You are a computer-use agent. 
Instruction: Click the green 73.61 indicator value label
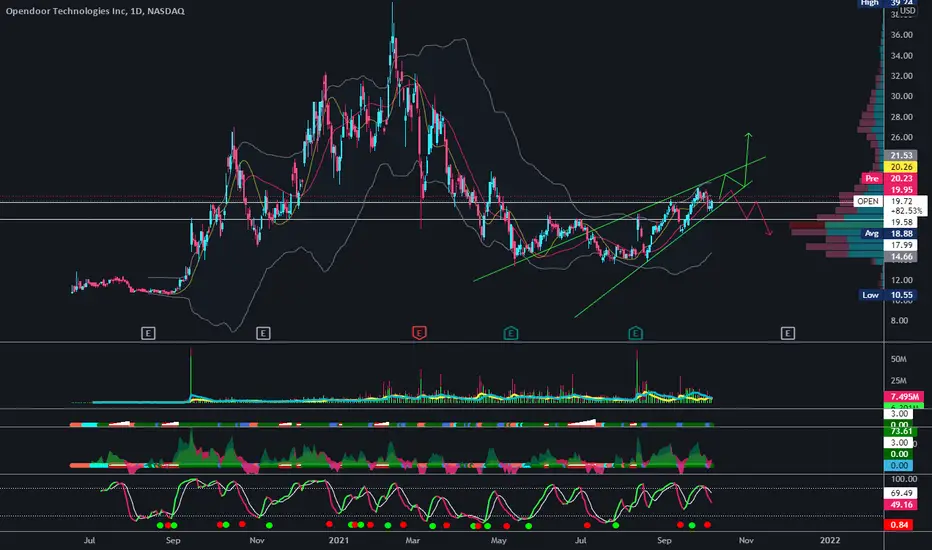pyautogui.click(x=901, y=431)
